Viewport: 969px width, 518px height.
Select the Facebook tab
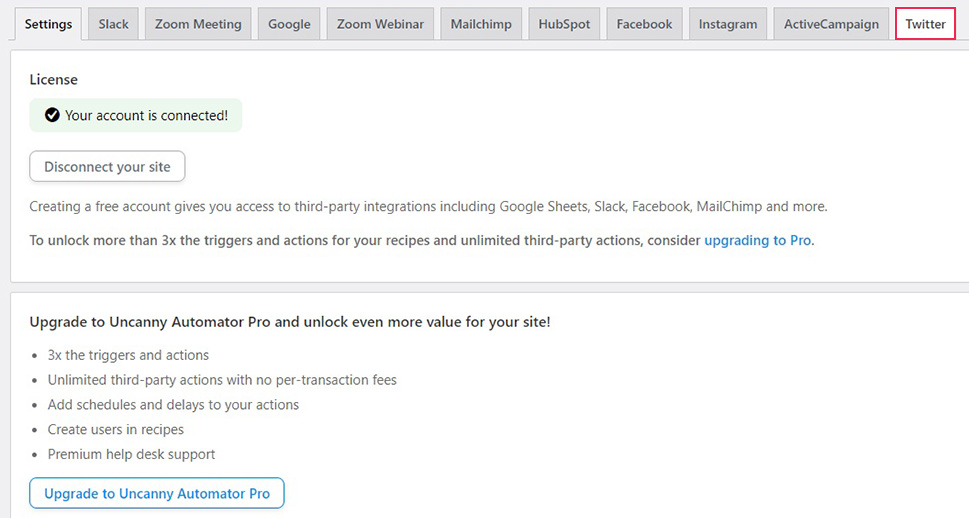[645, 24]
